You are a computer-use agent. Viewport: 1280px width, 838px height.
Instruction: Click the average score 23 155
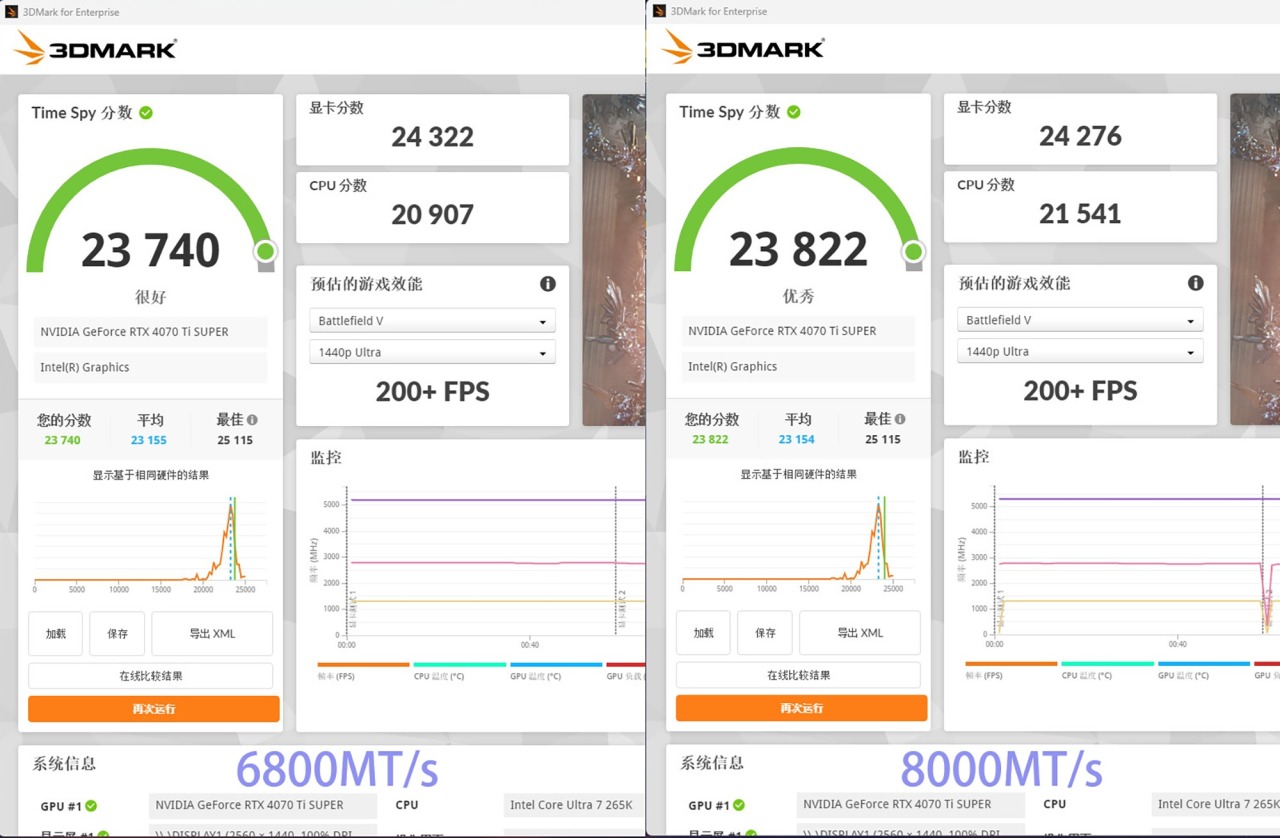coord(149,440)
